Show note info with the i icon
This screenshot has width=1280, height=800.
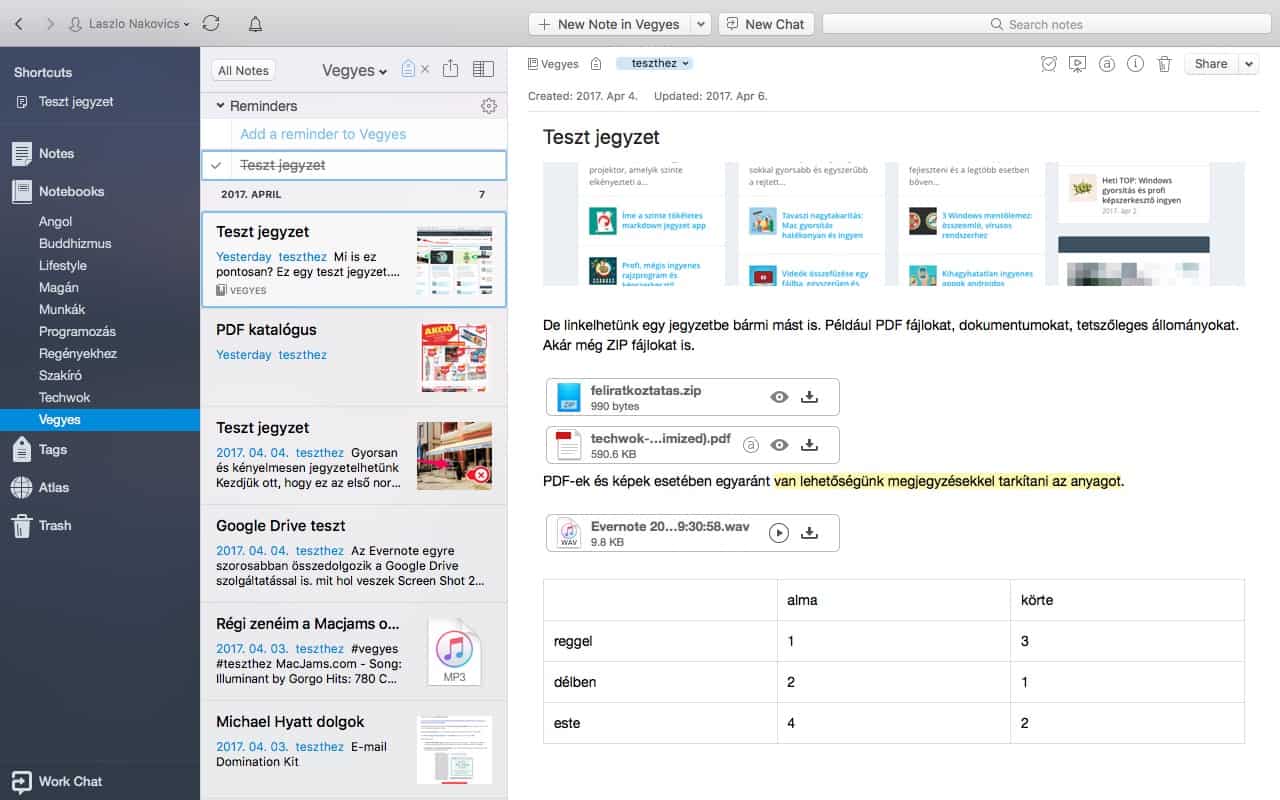click(1135, 64)
